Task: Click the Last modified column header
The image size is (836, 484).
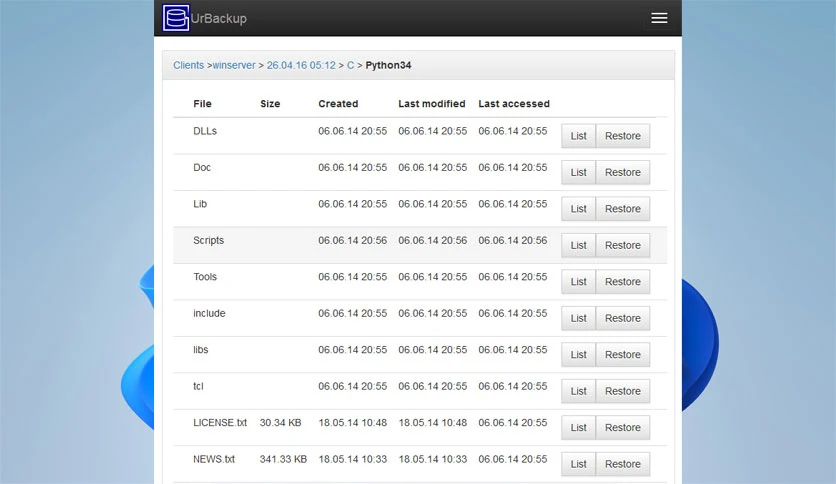Action: coord(432,103)
